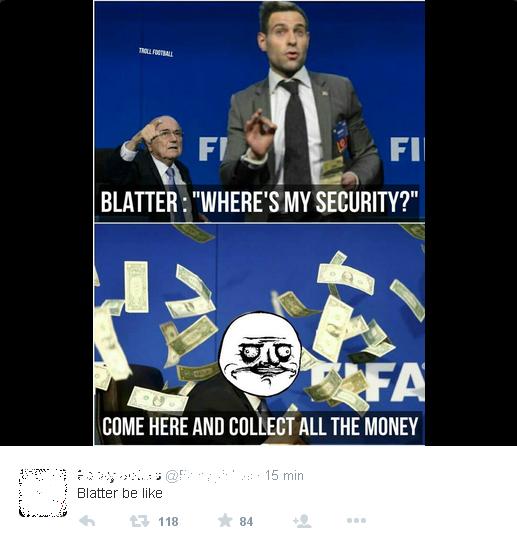Click the favorite count 84
The height and width of the screenshot is (535, 517).
(x=246, y=521)
